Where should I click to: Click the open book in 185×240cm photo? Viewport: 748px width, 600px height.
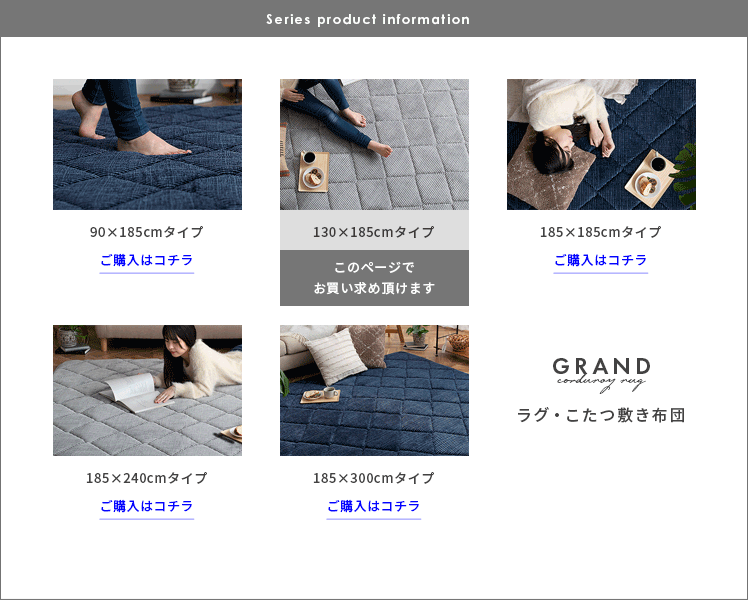pyautogui.click(x=134, y=393)
